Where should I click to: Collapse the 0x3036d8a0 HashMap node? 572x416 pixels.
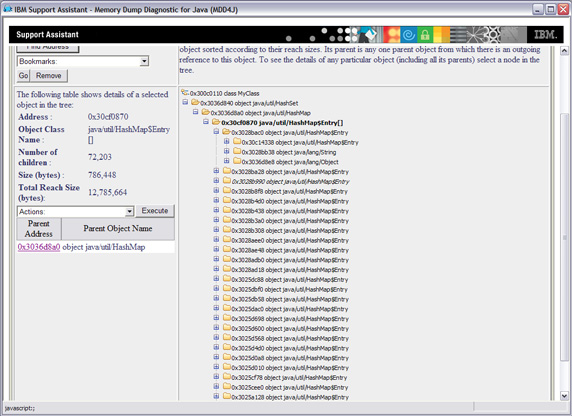(196, 112)
